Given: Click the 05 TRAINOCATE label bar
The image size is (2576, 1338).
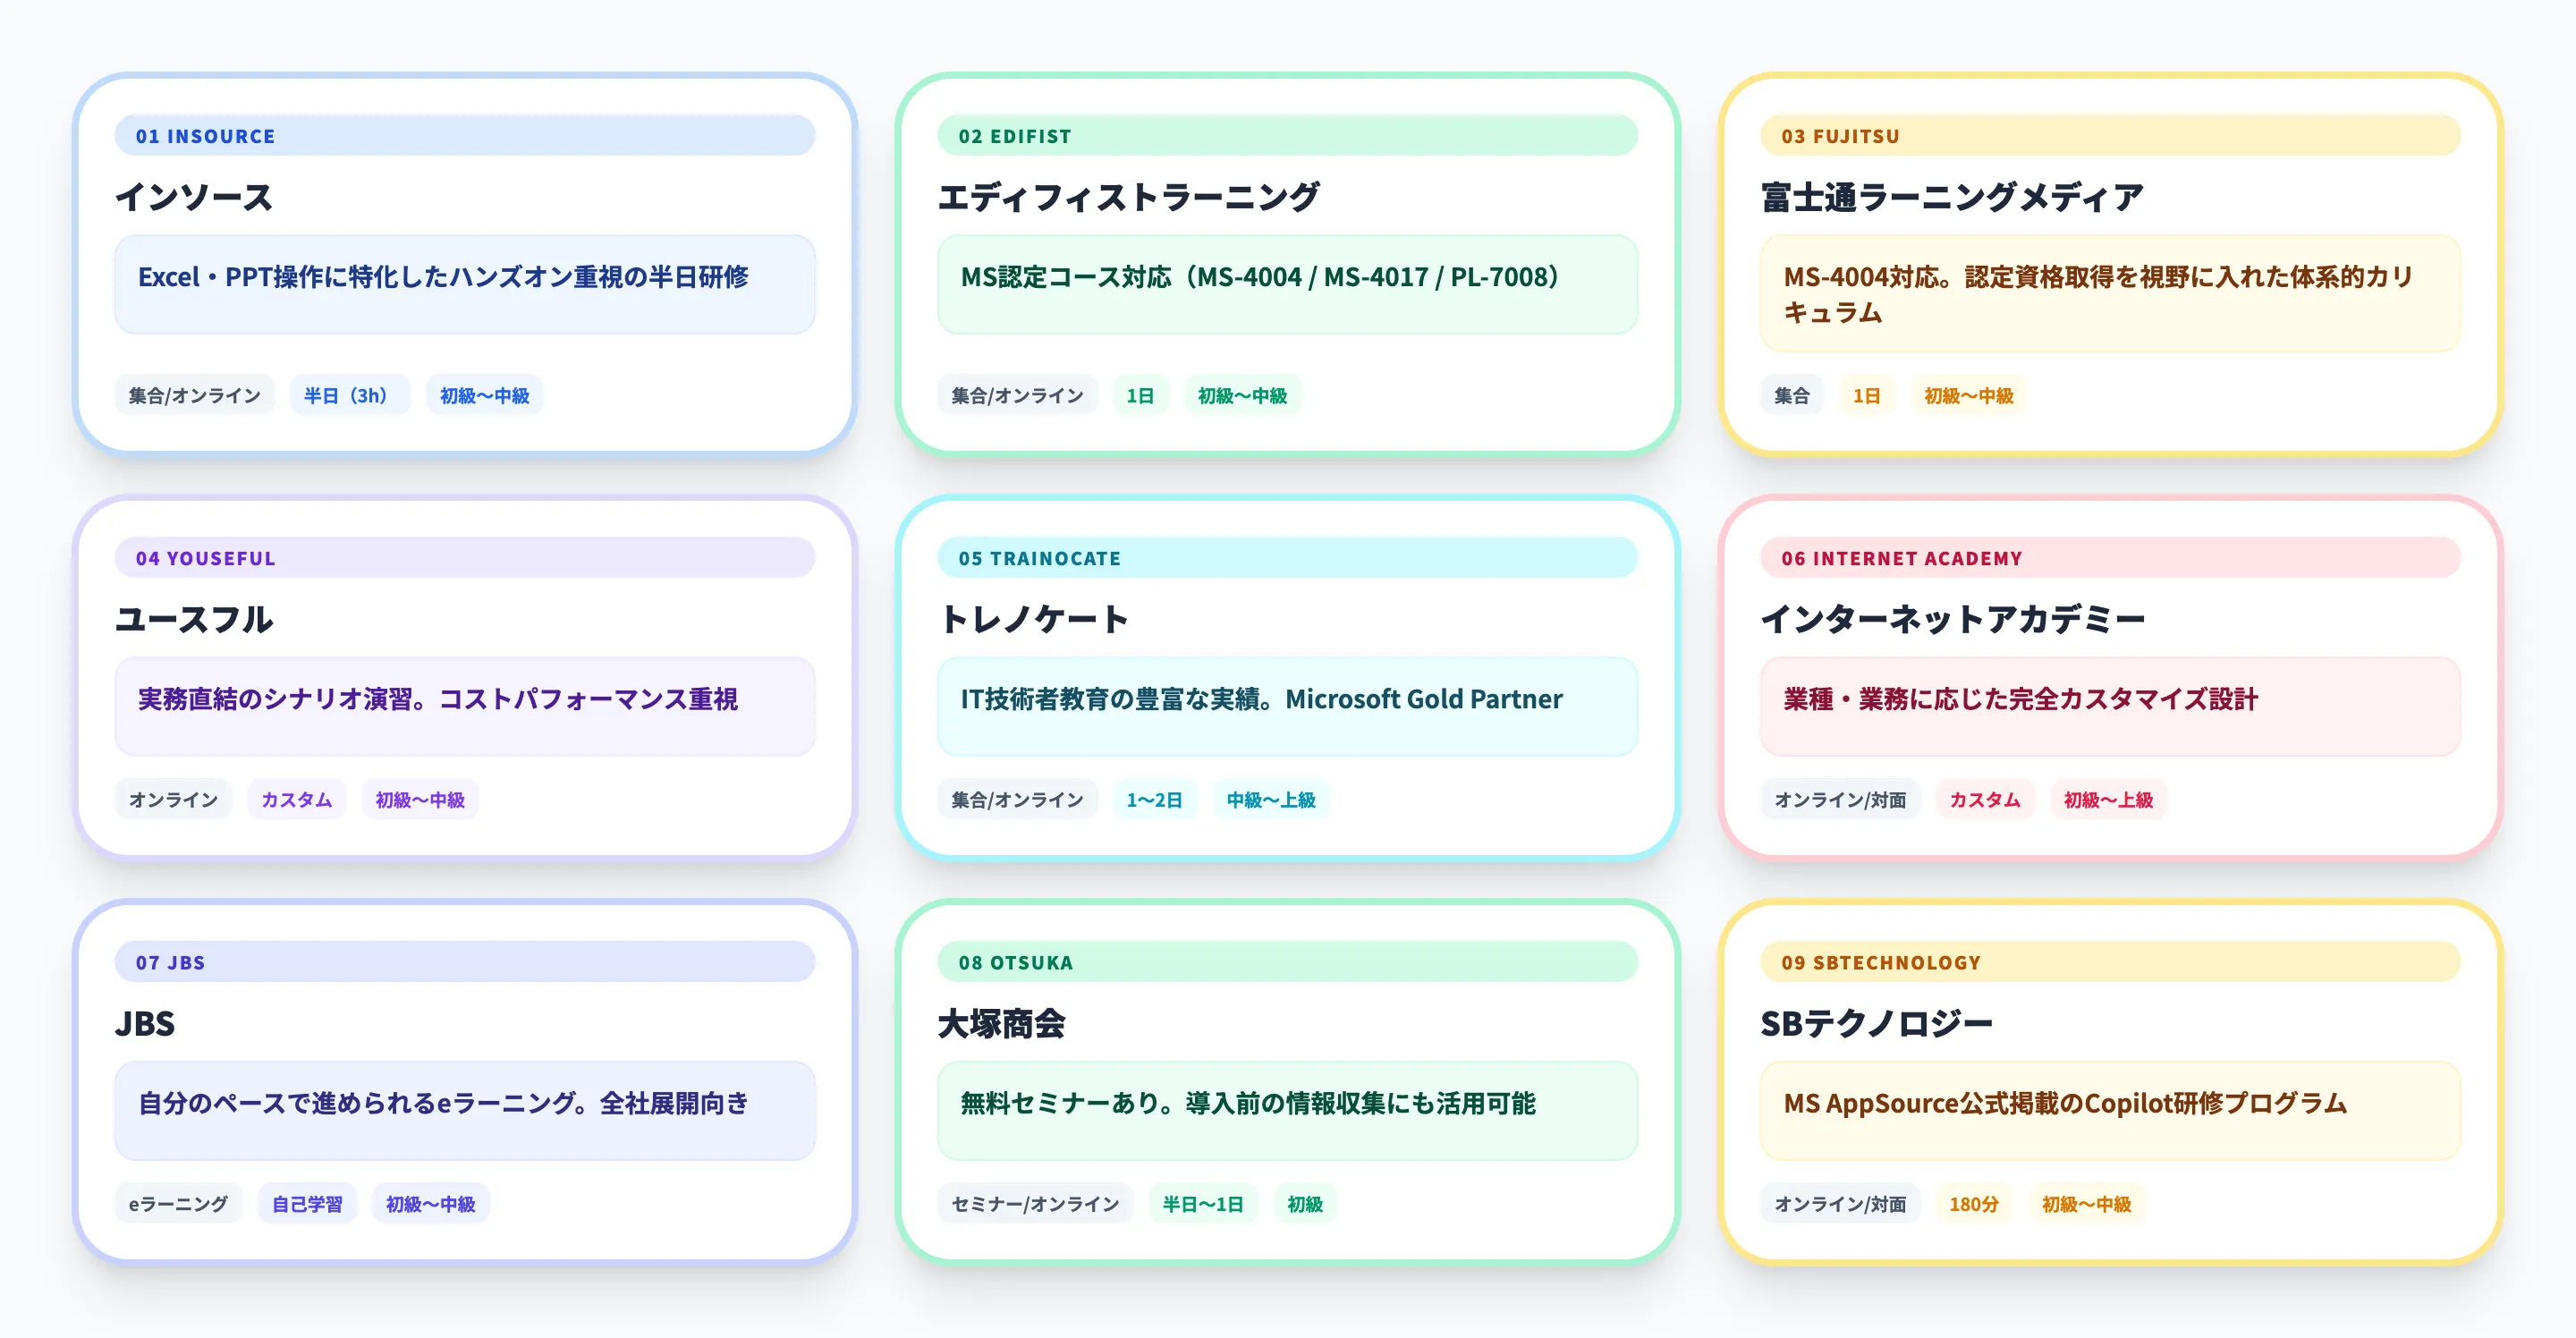Looking at the screenshot, I should point(1288,558).
